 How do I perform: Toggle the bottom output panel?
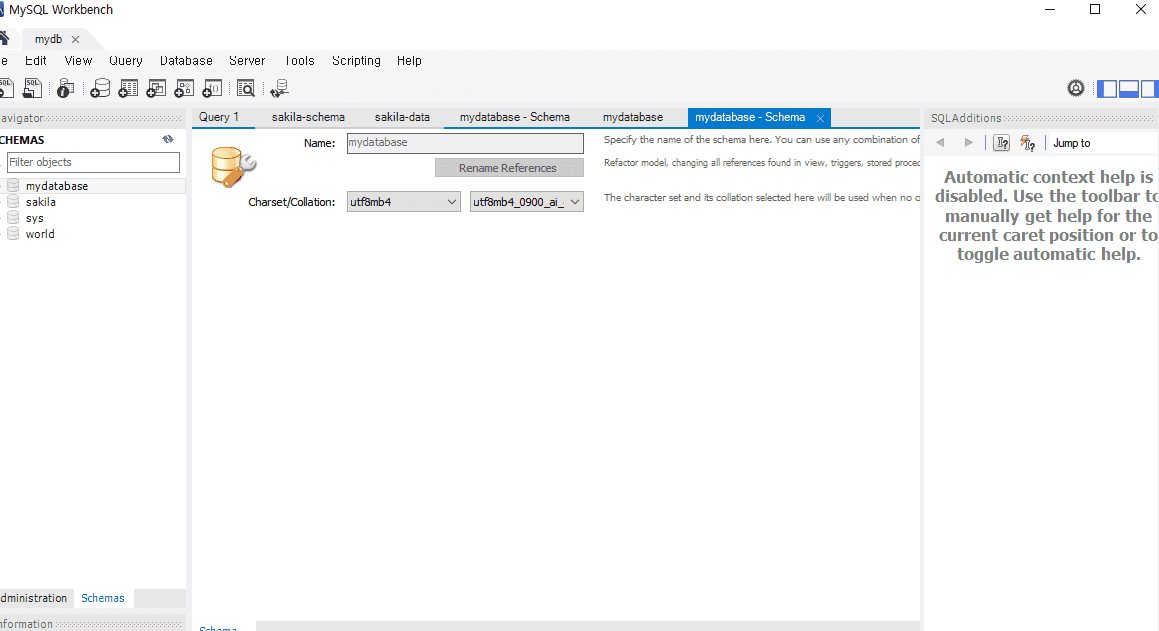[x=1129, y=89]
